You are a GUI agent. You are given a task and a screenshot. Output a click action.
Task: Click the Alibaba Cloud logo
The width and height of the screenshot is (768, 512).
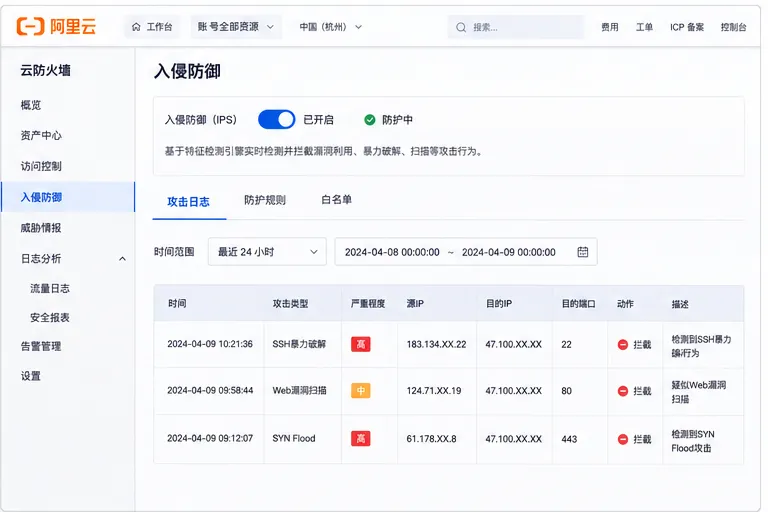pyautogui.click(x=56, y=26)
